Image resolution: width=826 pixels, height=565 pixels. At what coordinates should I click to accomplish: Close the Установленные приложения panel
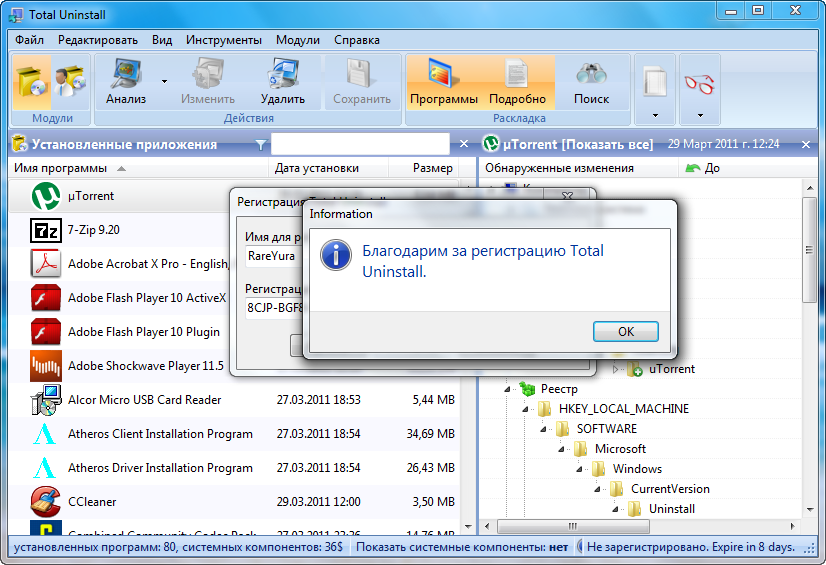click(464, 144)
